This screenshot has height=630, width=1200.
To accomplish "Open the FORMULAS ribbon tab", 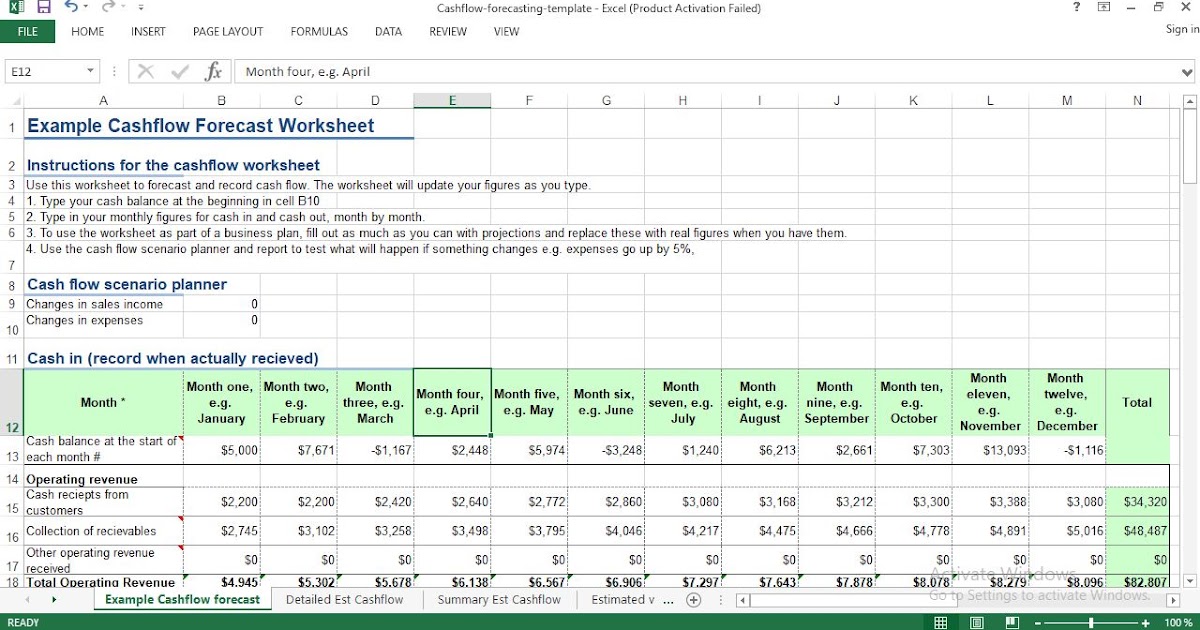I will (319, 32).
